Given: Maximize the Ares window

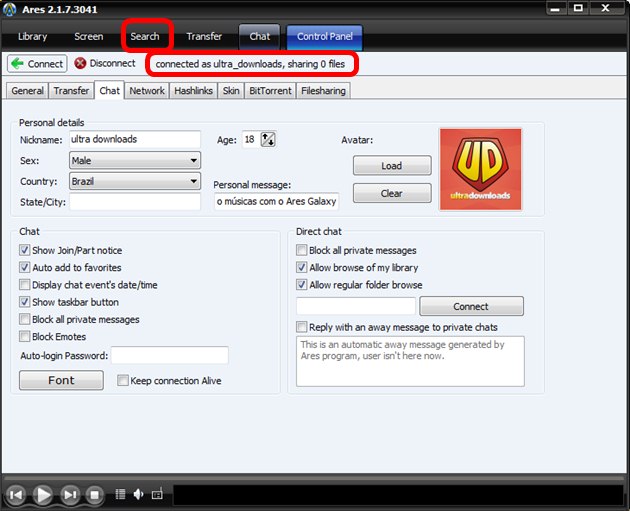Looking at the screenshot, I should pos(578,8).
